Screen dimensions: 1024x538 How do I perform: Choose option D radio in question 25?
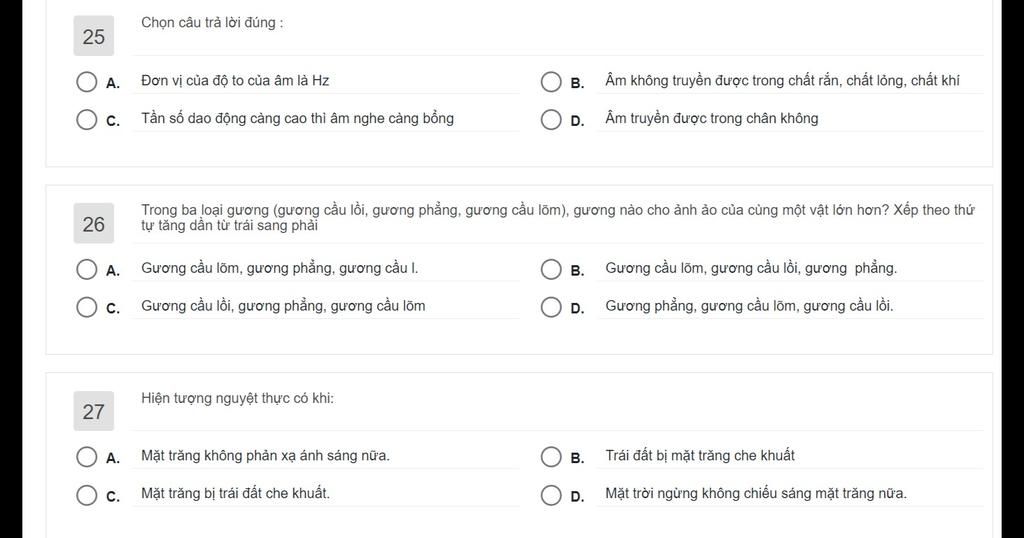(551, 119)
